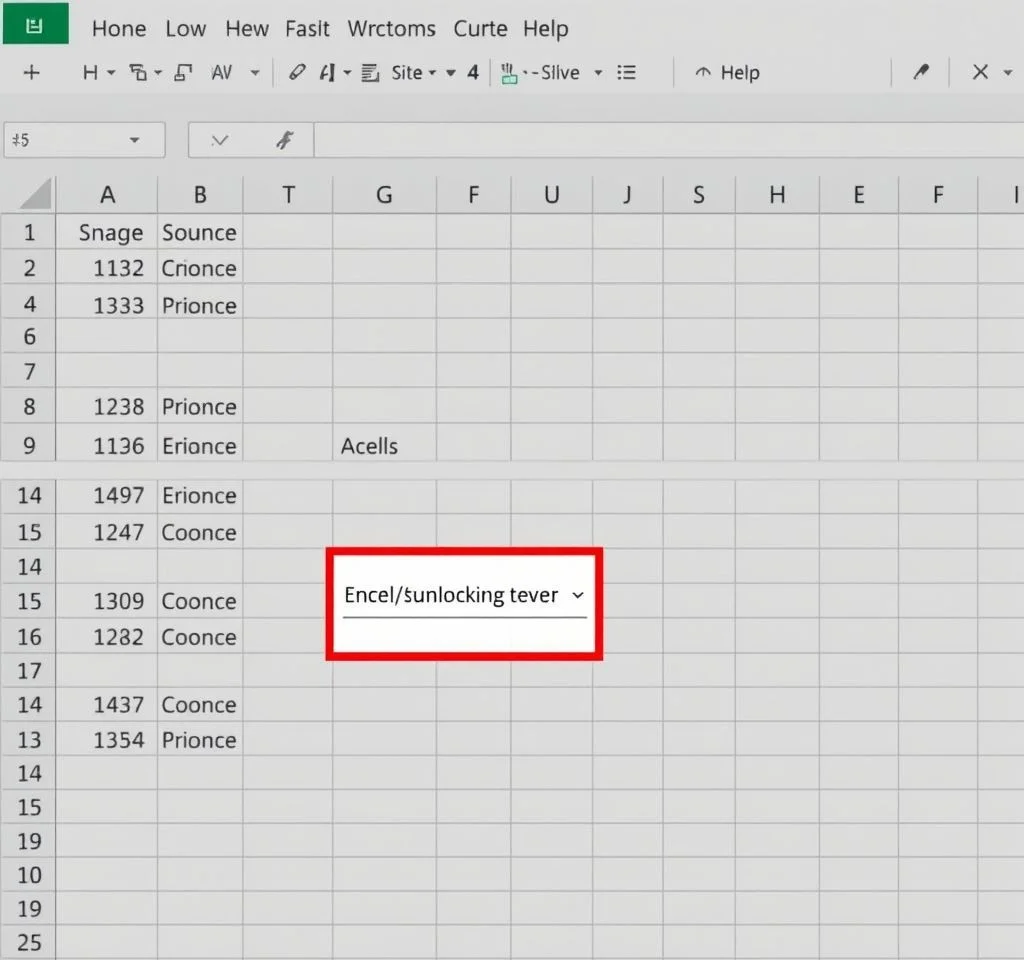Open the Wrctoms menu
Viewport: 1024px width, 960px height.
[x=391, y=29]
